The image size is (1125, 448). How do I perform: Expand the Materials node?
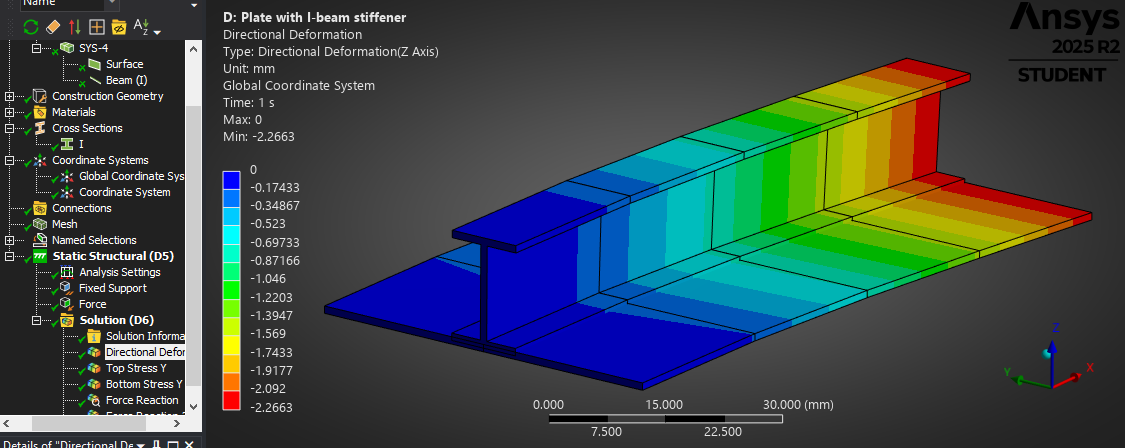(9, 112)
